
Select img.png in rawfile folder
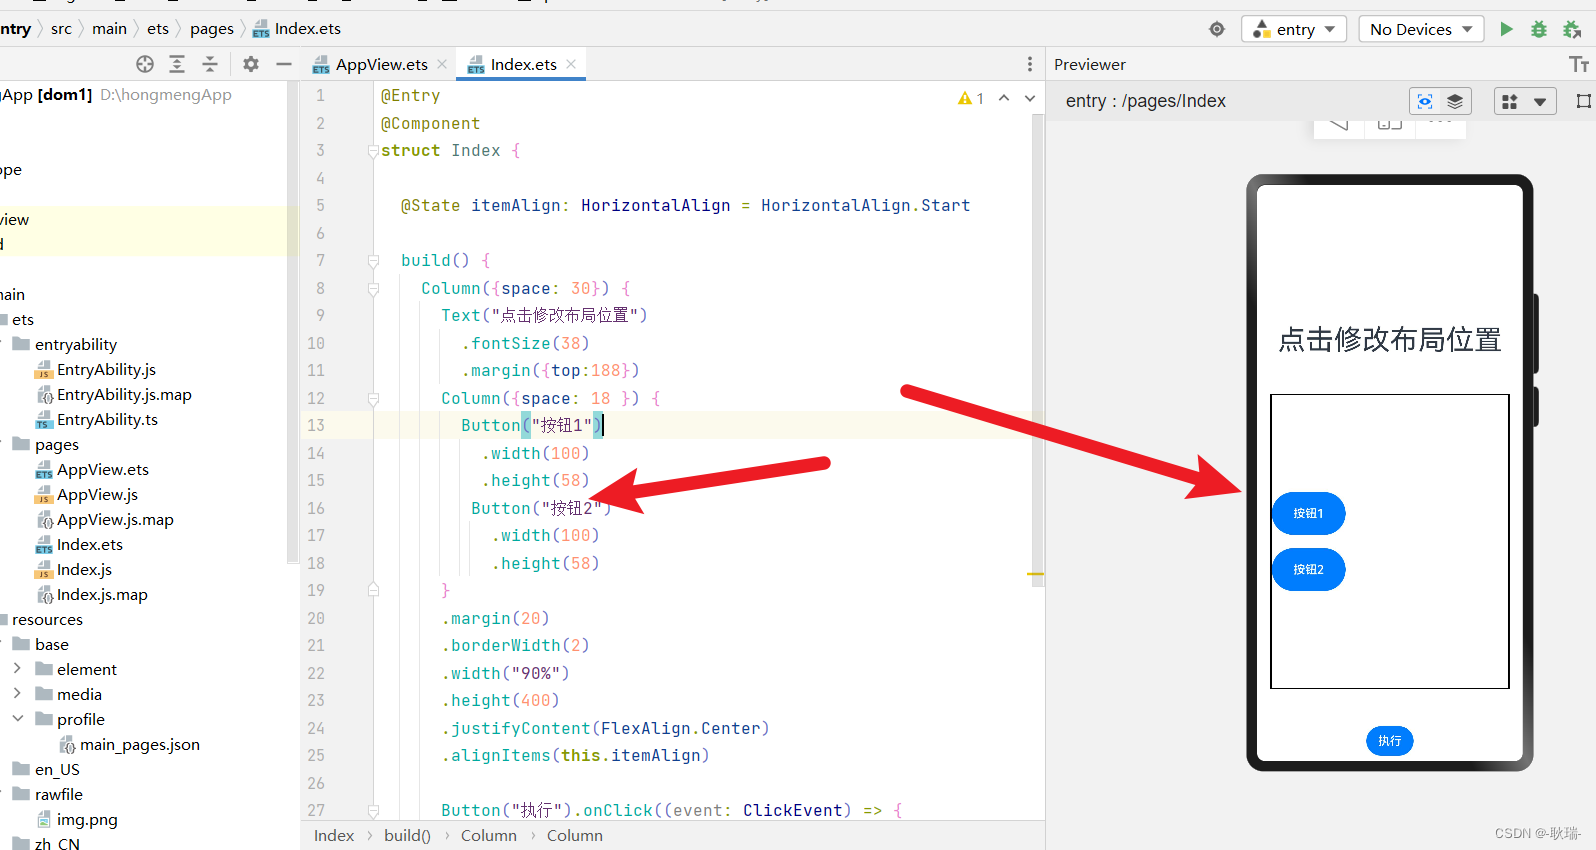click(x=87, y=820)
